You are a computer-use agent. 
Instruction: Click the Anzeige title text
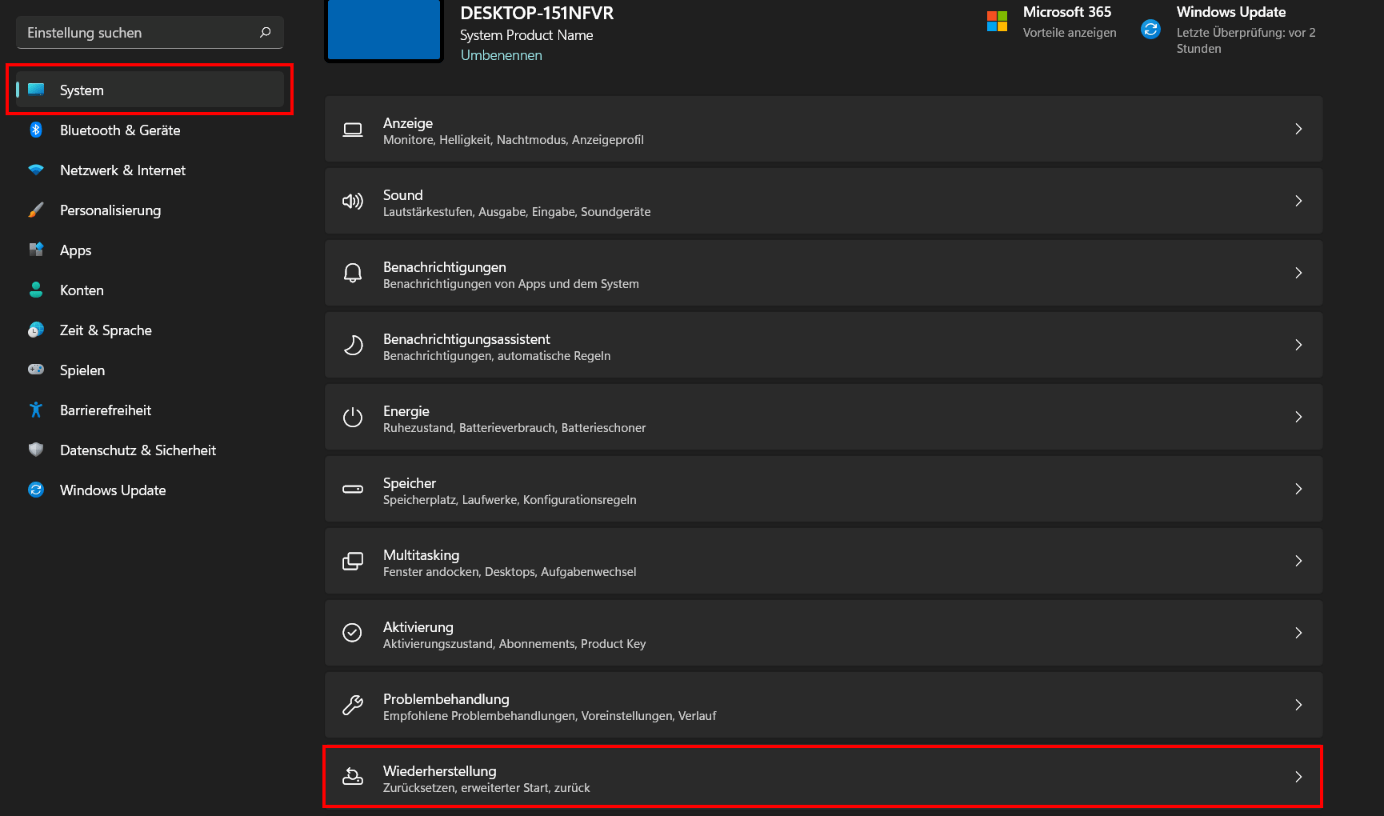pyautogui.click(x=408, y=123)
